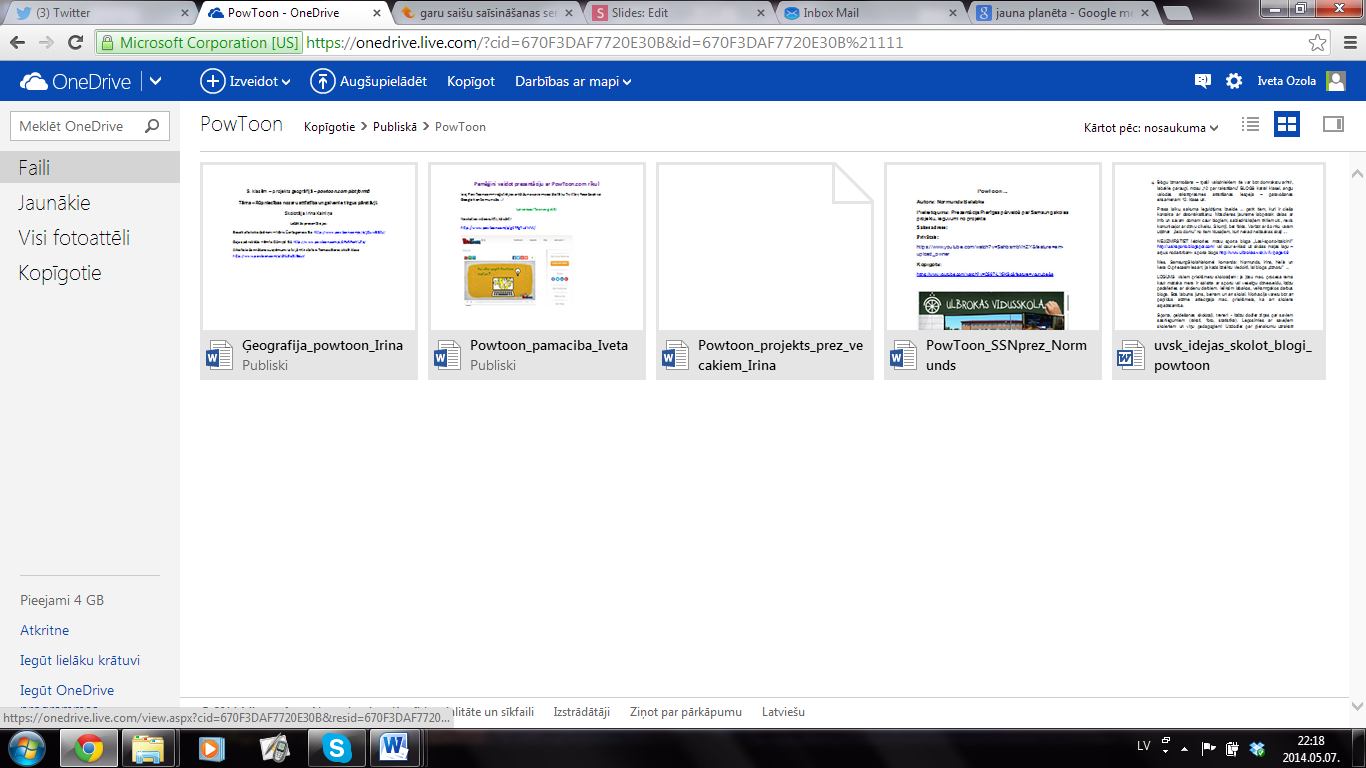The image size is (1366, 768).
Task: Click the Pieejami 4 GB storage link
Action: (62, 600)
